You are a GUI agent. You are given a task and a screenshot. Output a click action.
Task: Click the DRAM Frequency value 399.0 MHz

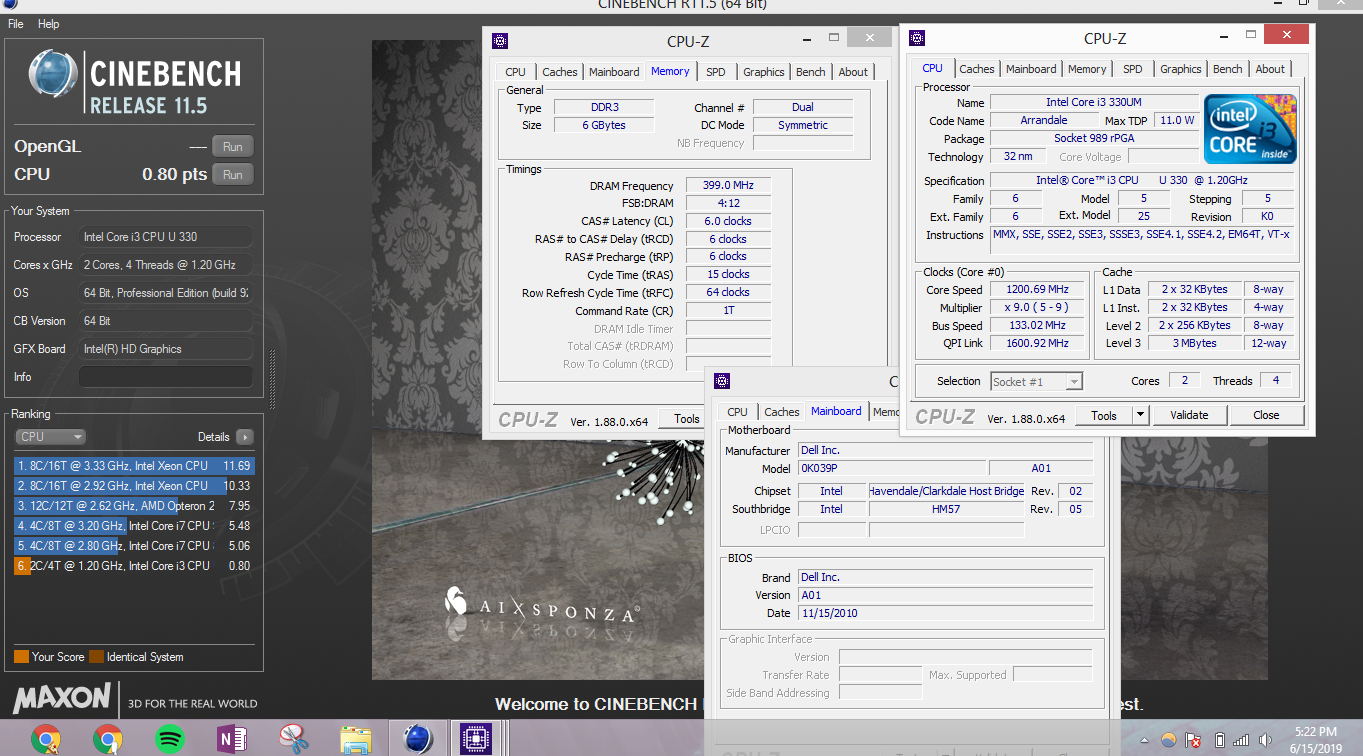(x=728, y=186)
